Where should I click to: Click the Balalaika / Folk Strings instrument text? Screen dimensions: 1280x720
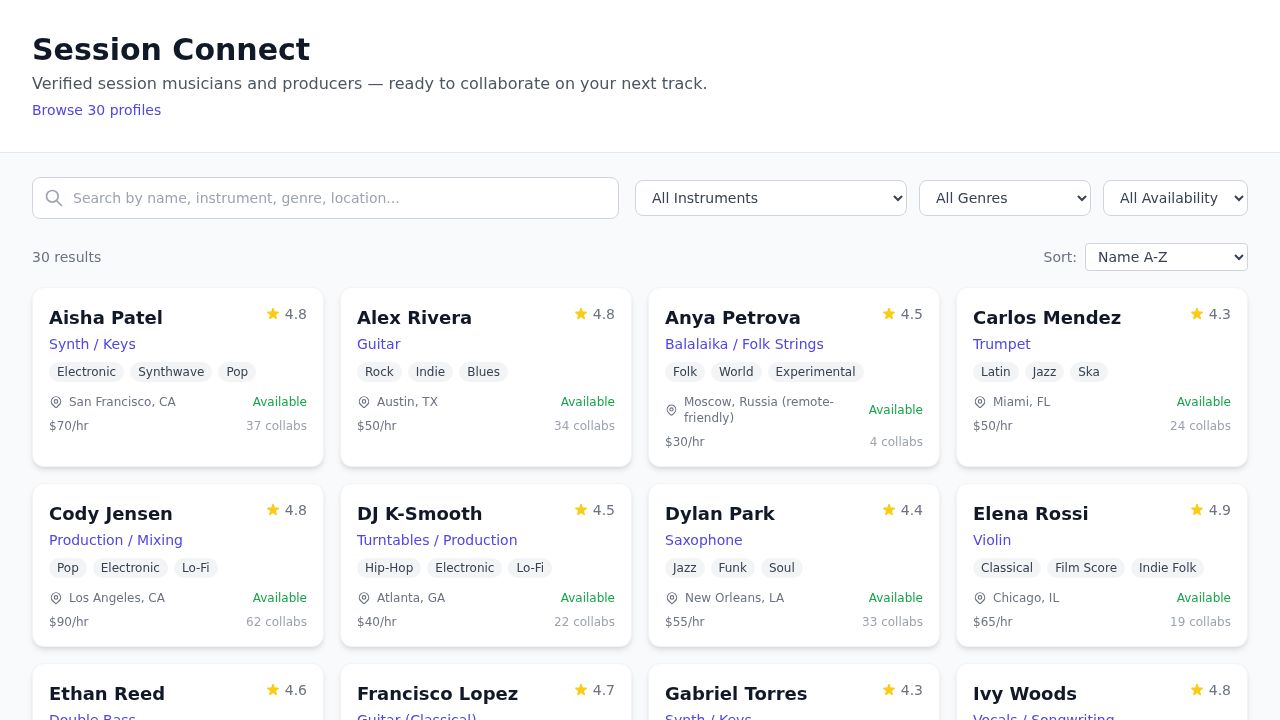coord(744,344)
